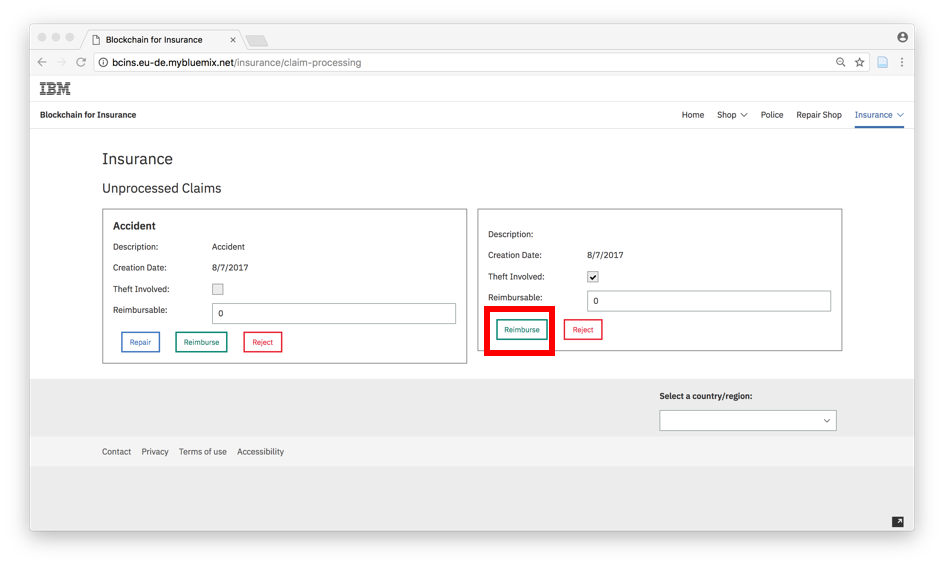Expand the Shop dropdown menu

[732, 115]
